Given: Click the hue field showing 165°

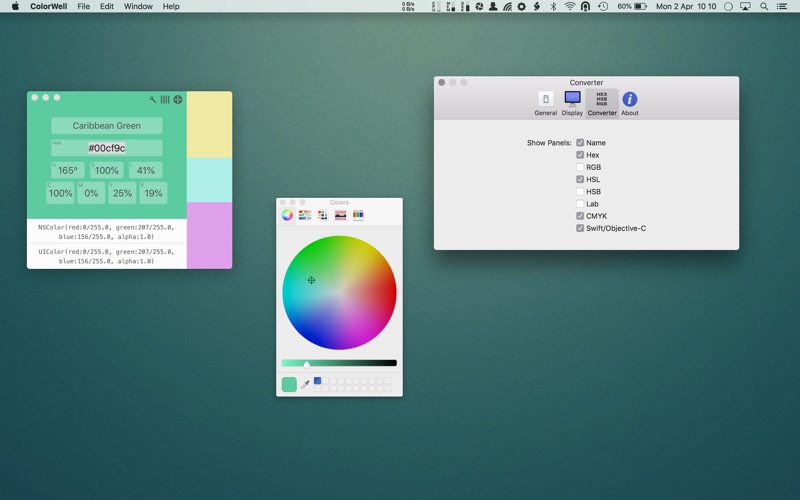Looking at the screenshot, I should (68, 170).
